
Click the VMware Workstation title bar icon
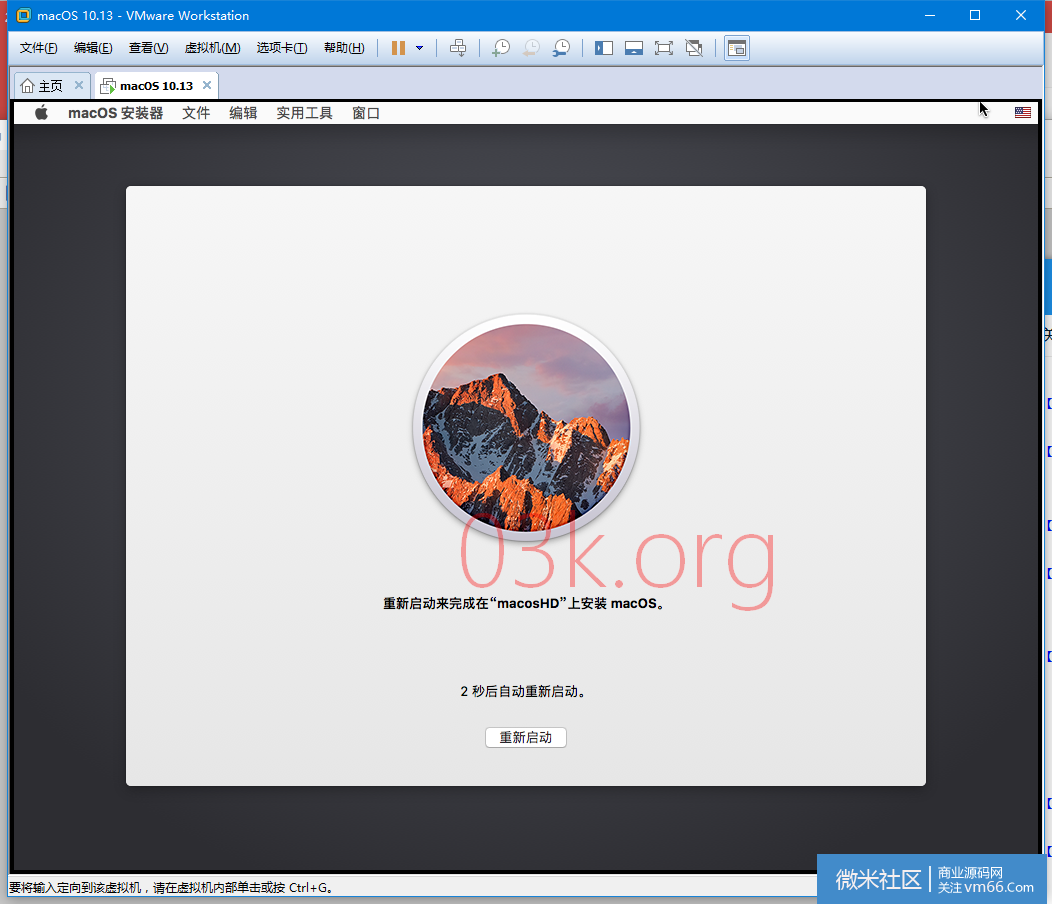(x=23, y=15)
